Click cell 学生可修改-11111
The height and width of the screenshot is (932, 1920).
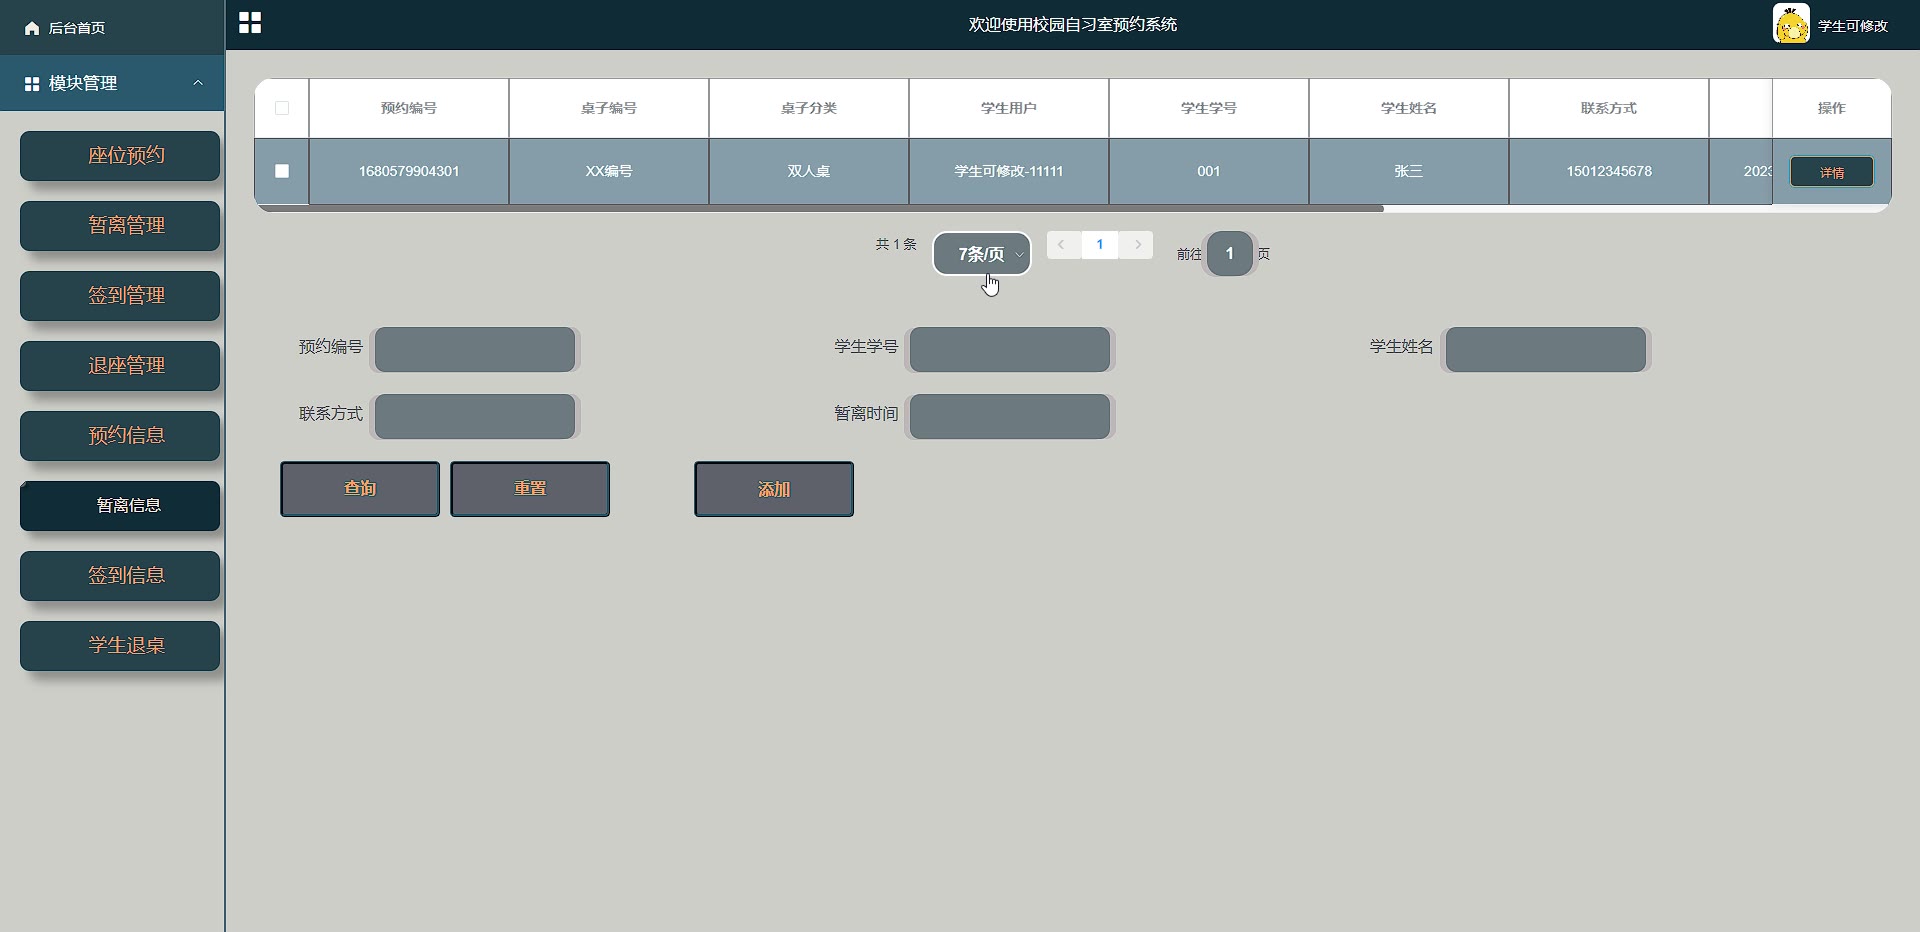coord(1009,171)
